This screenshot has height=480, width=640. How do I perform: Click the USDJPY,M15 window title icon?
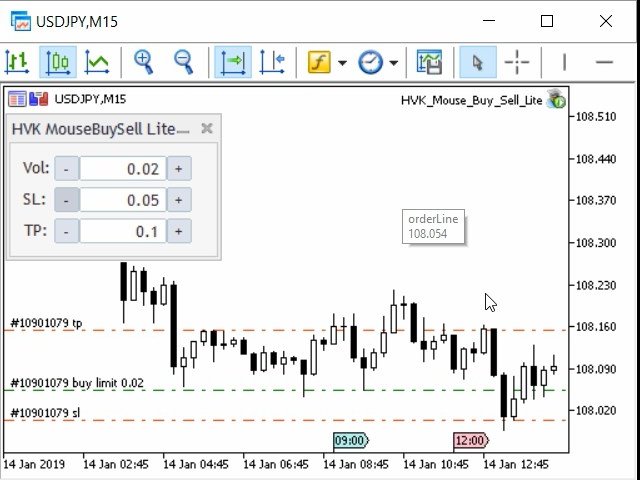click(21, 21)
